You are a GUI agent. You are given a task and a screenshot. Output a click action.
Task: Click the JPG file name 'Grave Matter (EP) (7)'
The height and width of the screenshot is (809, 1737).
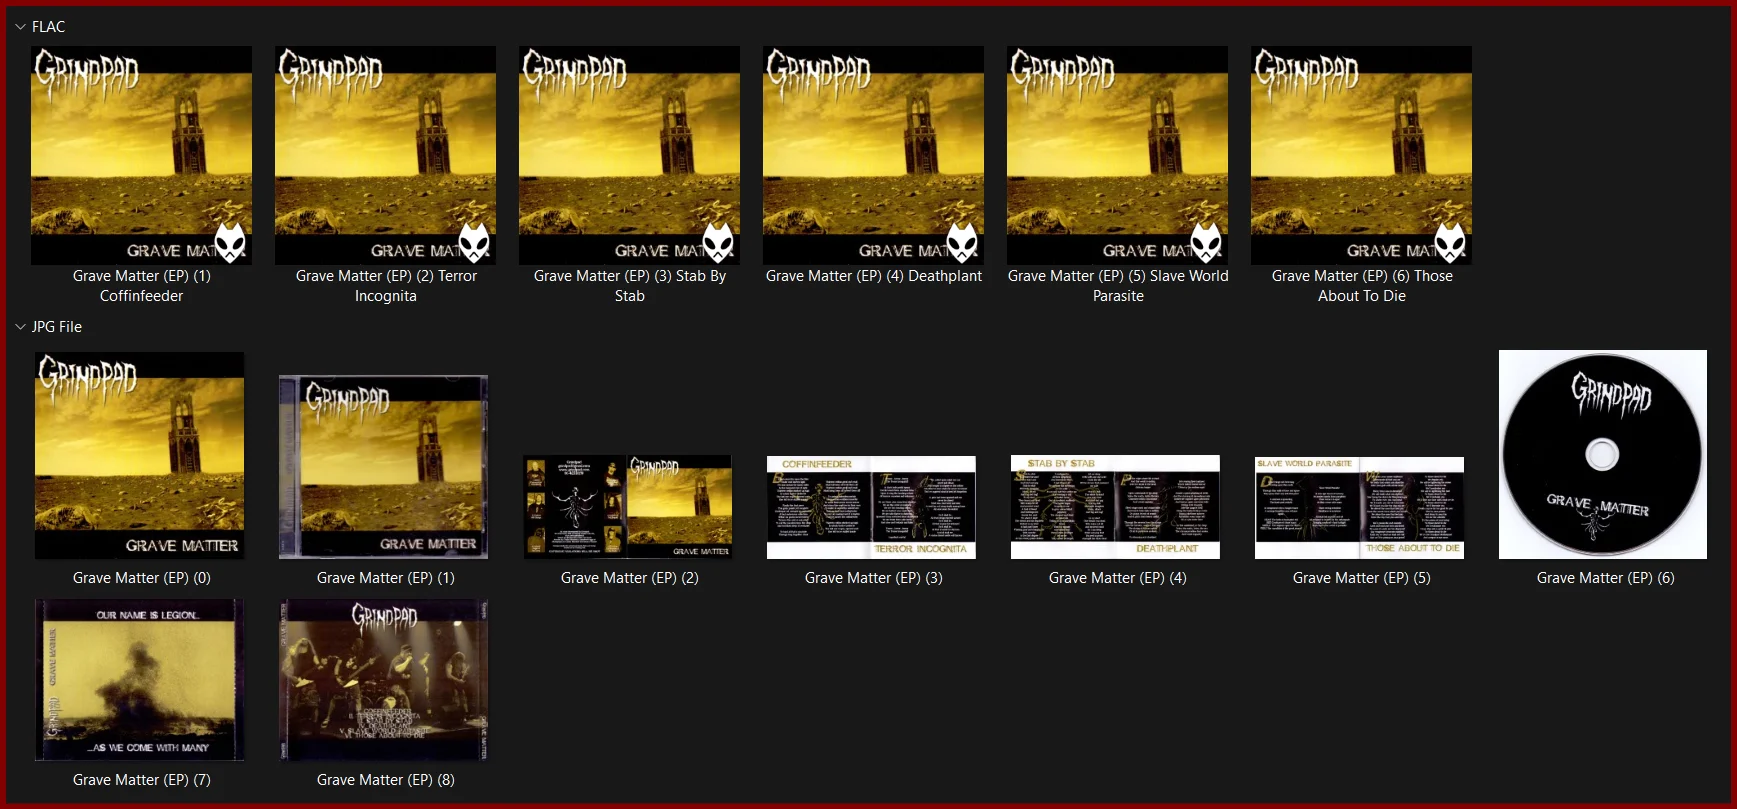[142, 780]
